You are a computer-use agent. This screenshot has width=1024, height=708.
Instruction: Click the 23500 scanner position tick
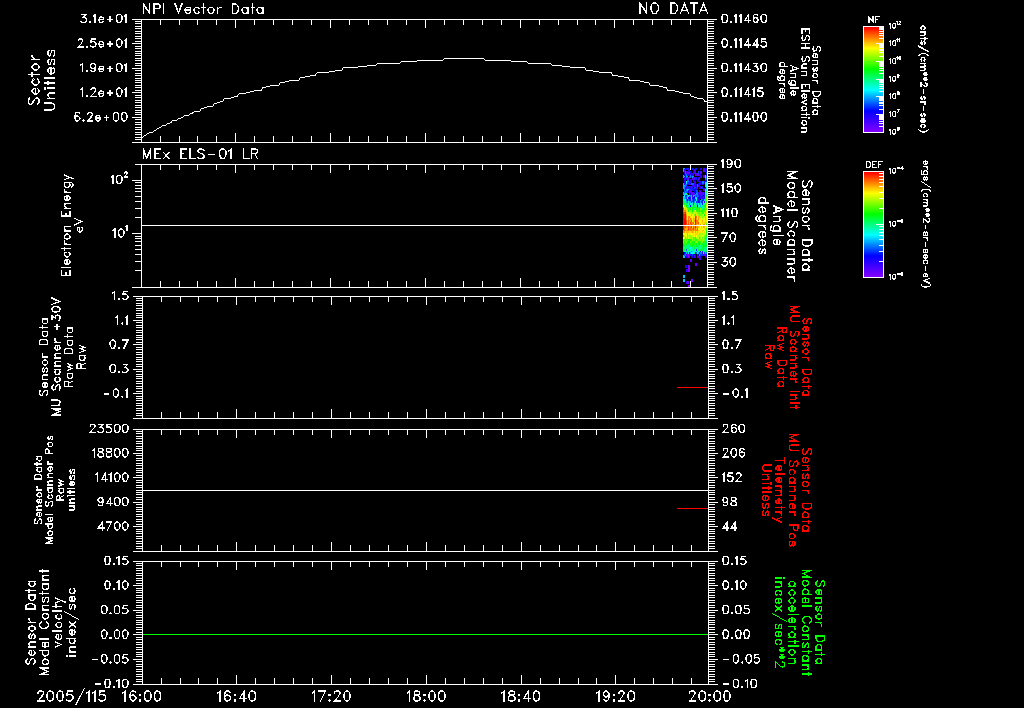coord(108,429)
